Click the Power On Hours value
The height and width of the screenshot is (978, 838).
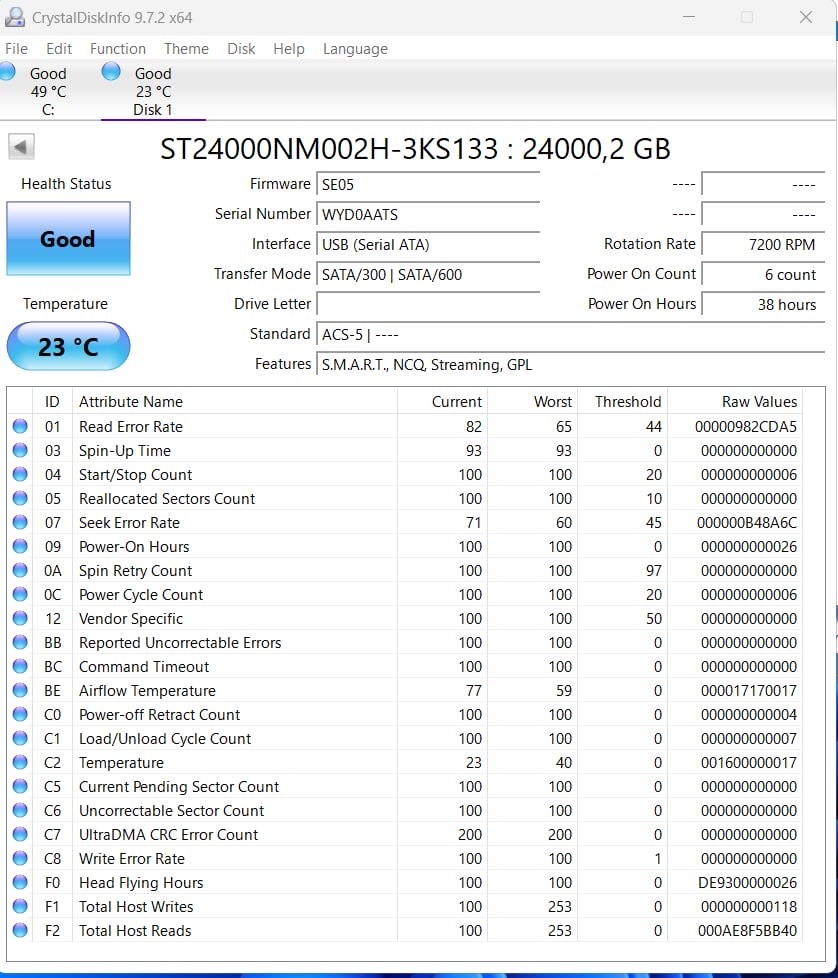[x=763, y=304]
